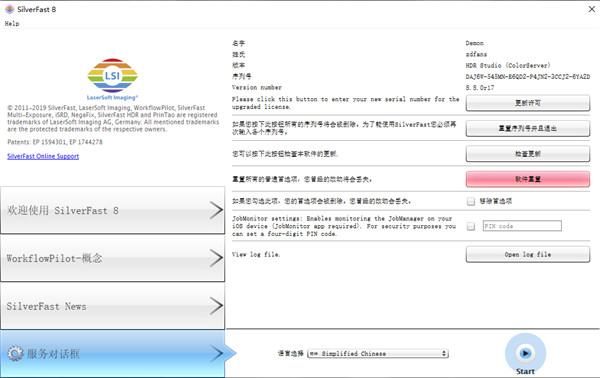
Task: Click the gear icon on 服务对话框 tab
Action: click(15, 354)
